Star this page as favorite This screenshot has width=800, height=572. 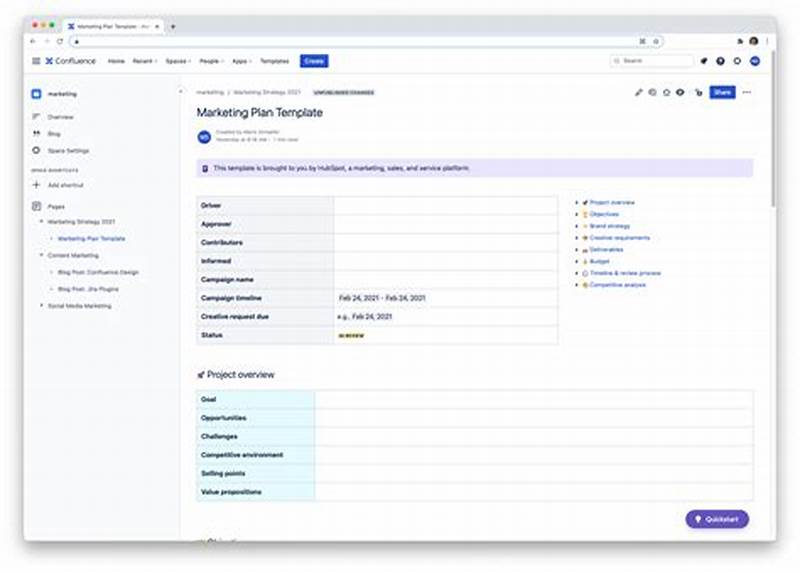pos(666,92)
